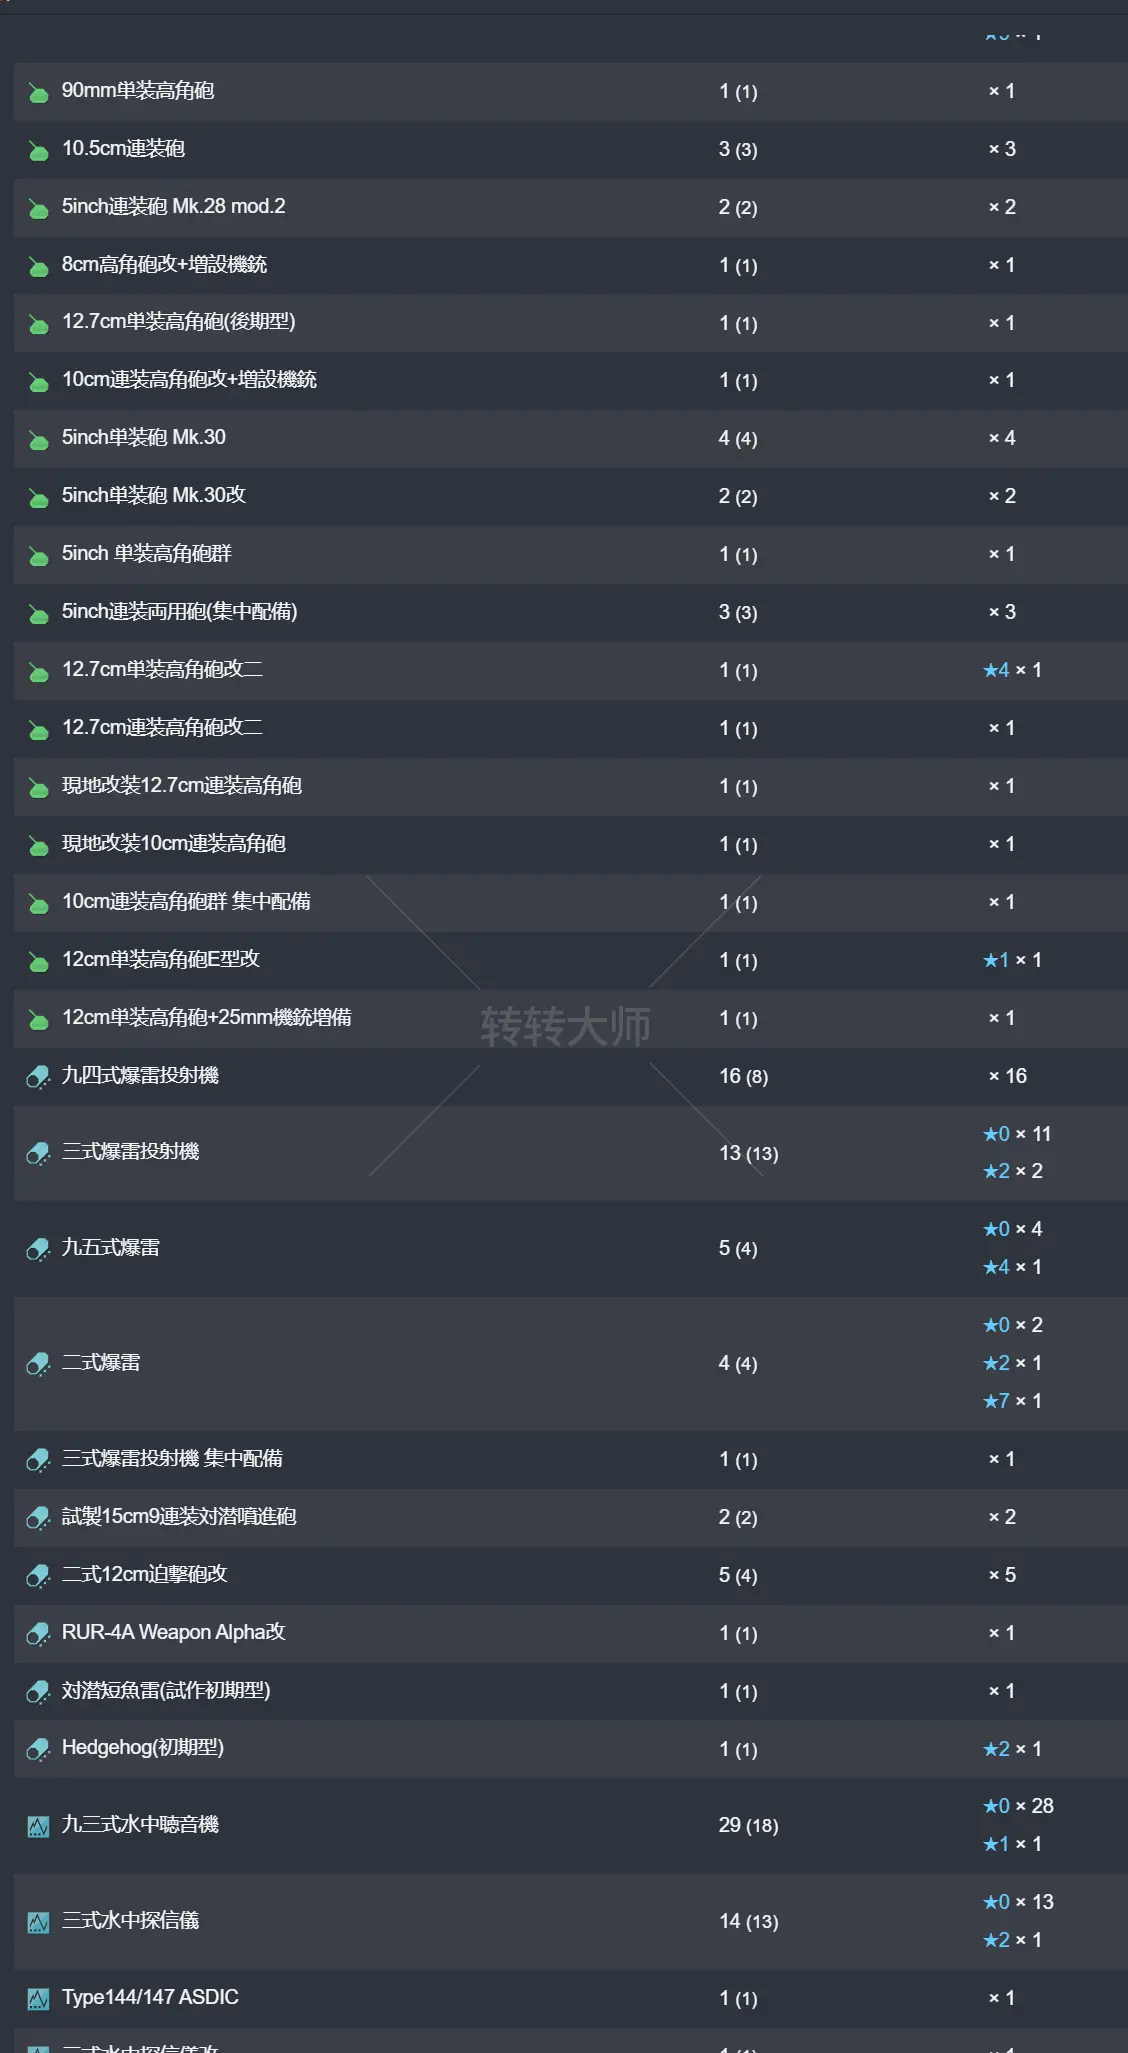Click the 現地改装10cm連装高角砲 name
1128x2053 pixels.
click(174, 844)
